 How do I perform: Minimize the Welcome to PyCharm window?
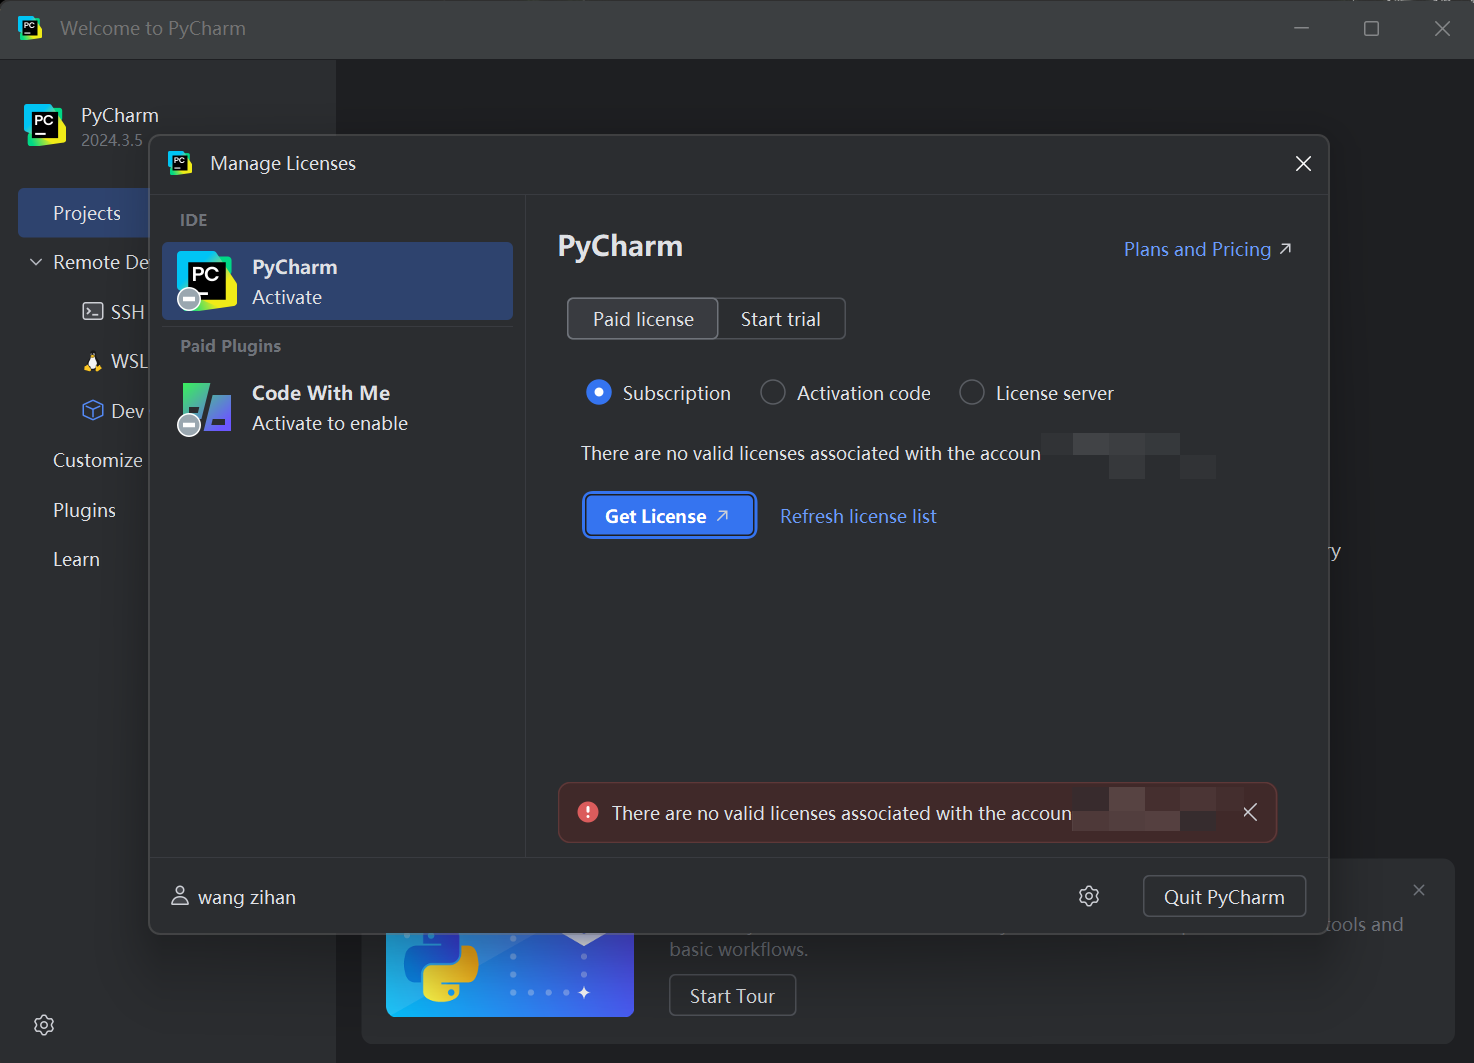pos(1301,28)
